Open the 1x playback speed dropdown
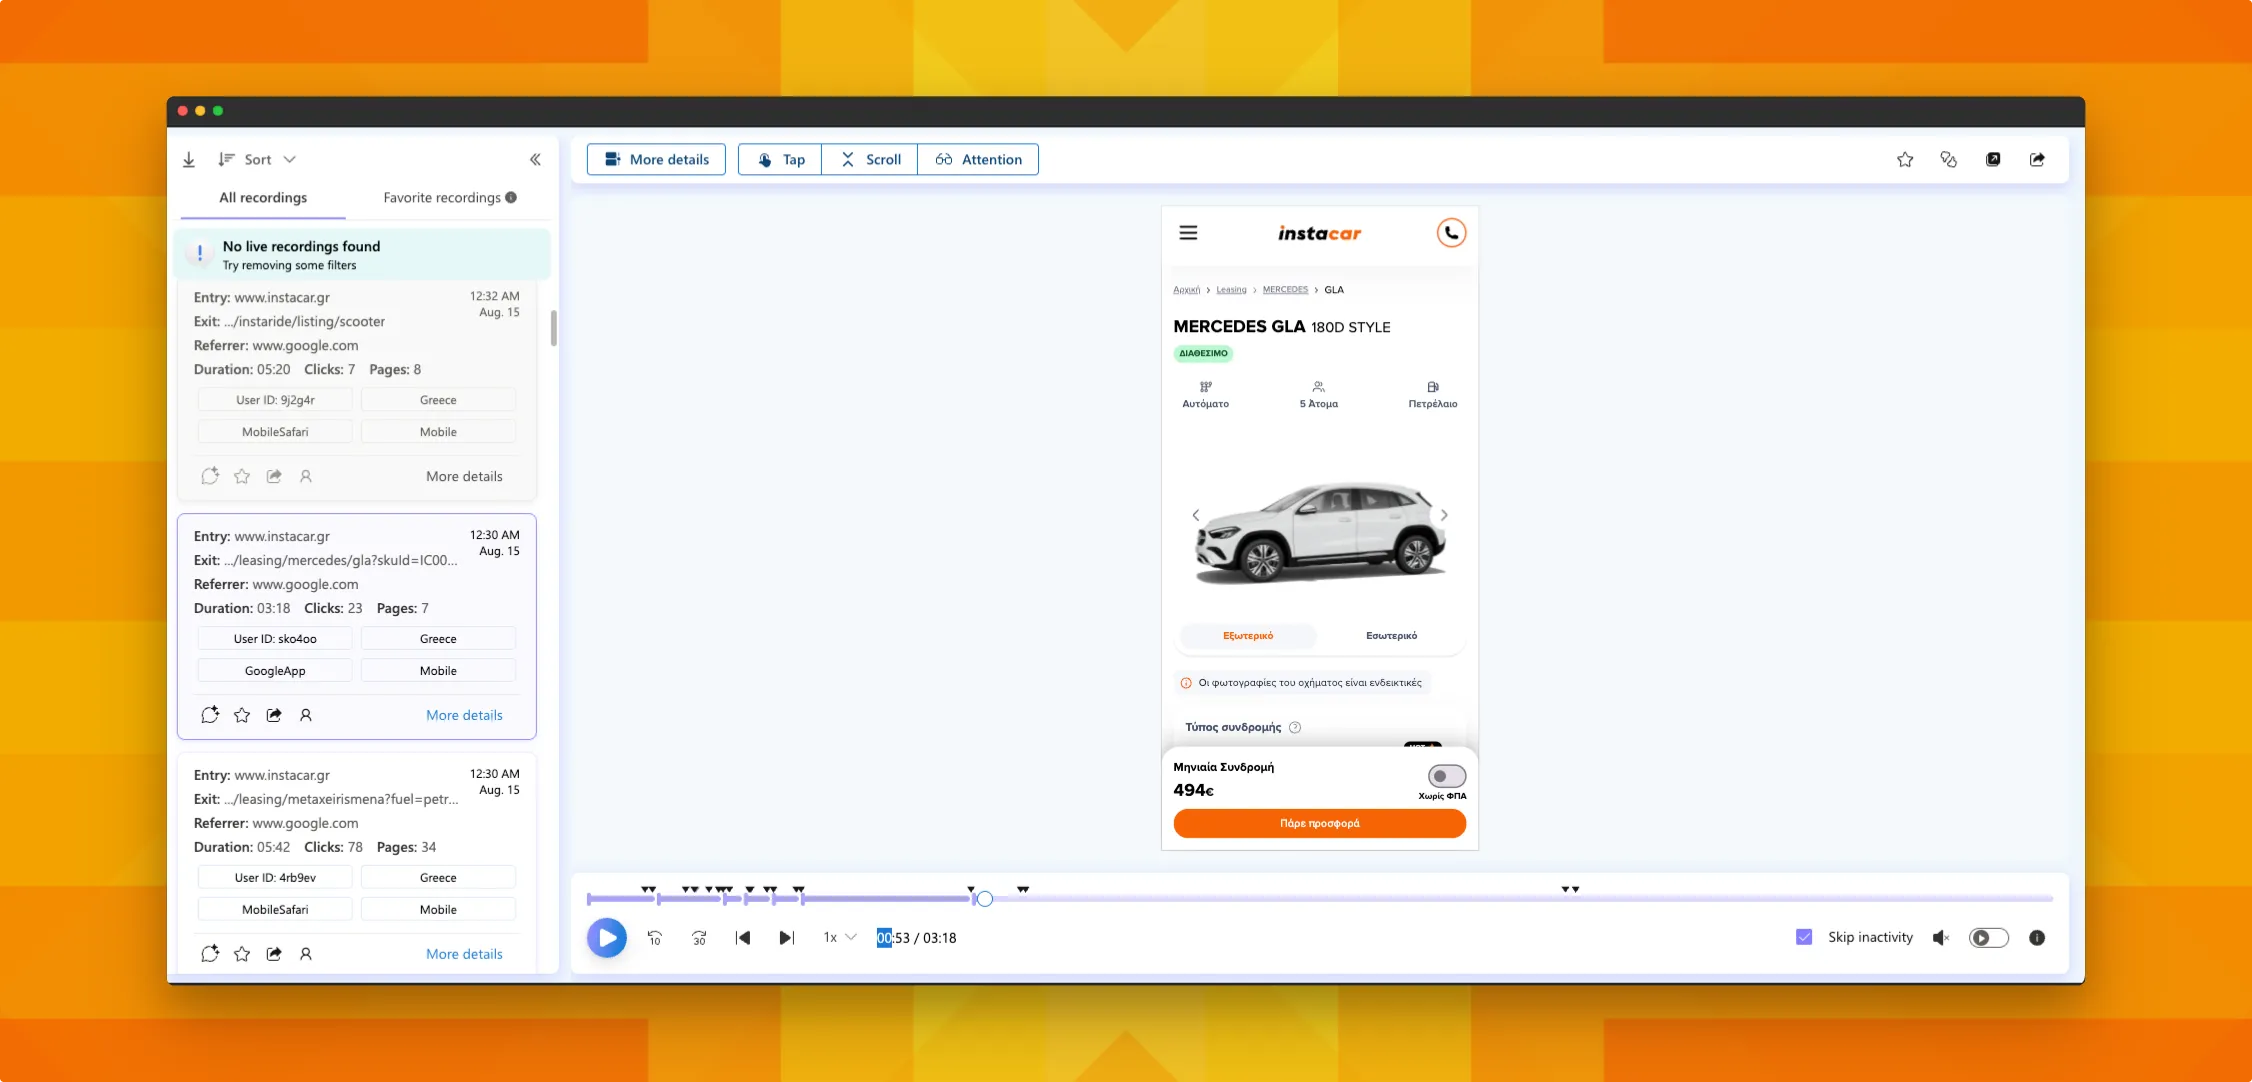The width and height of the screenshot is (2252, 1082). (840, 938)
